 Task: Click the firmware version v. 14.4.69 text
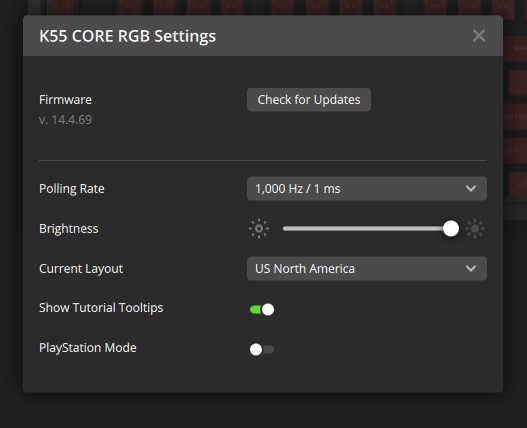point(65,120)
